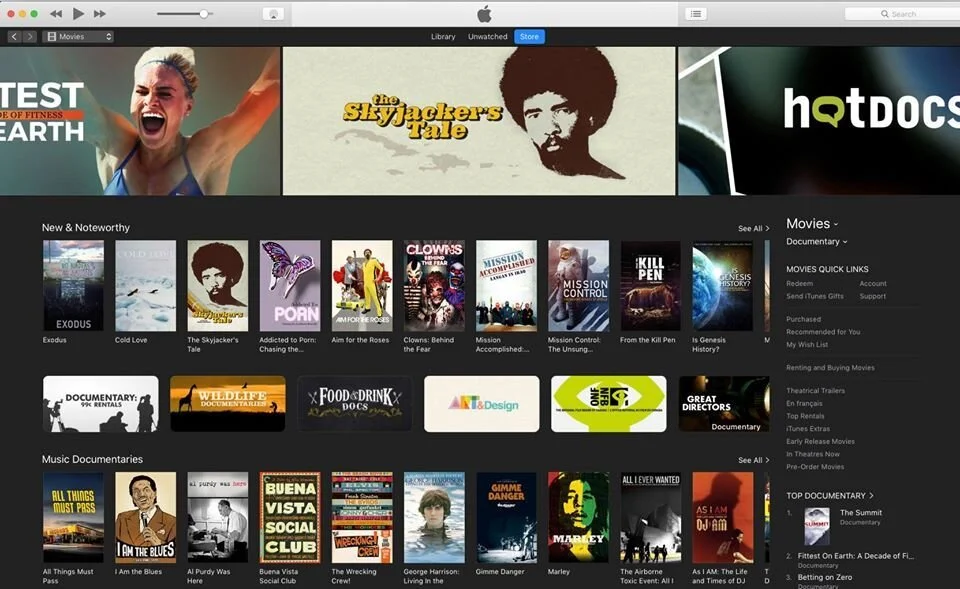Click the Account quick link
Image resolution: width=960 pixels, height=589 pixels.
(x=873, y=283)
